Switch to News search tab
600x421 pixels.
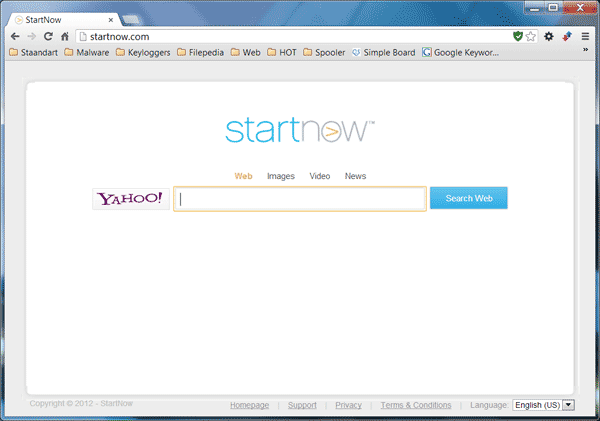[x=355, y=176]
